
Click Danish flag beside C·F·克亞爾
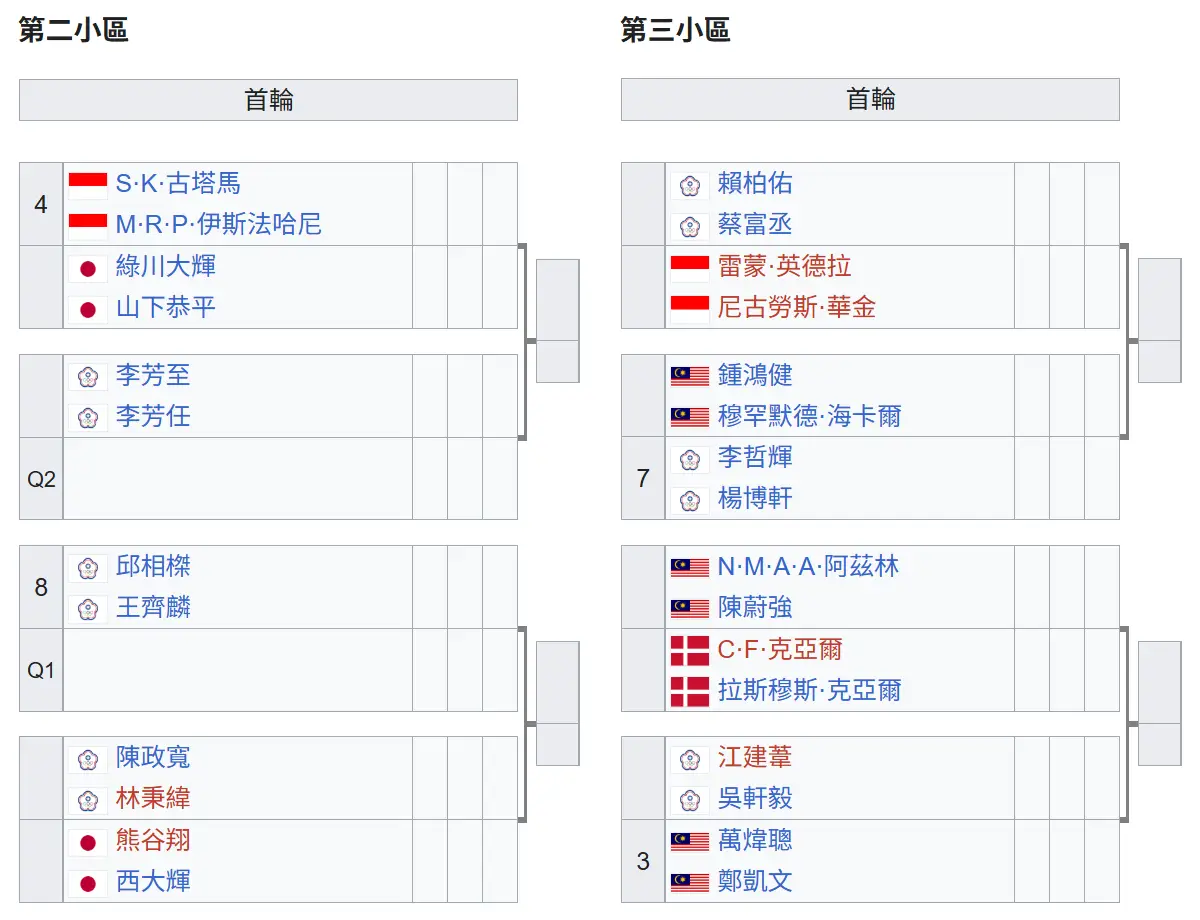click(x=689, y=650)
